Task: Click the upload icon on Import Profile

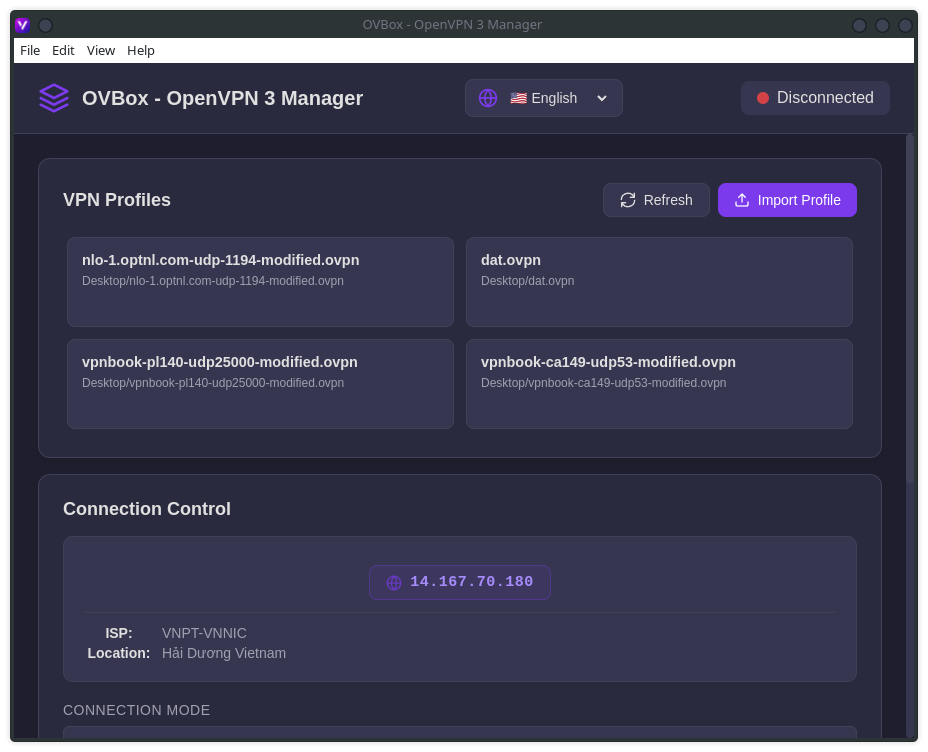Action: click(x=742, y=200)
